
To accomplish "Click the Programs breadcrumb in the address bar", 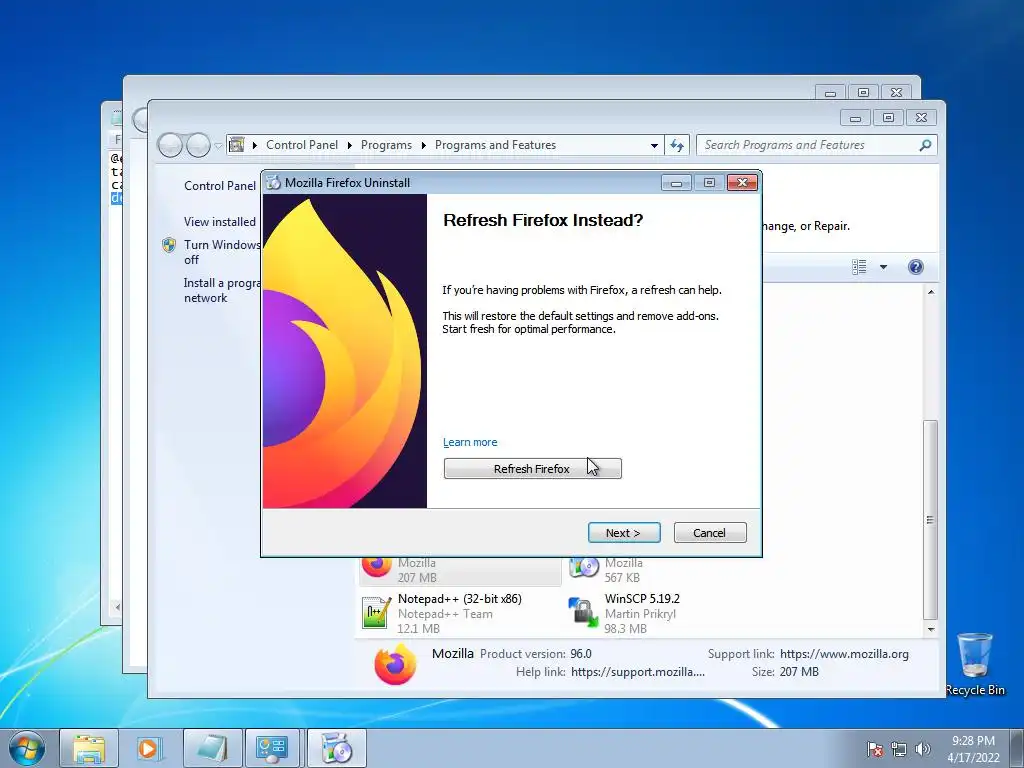I will click(386, 145).
